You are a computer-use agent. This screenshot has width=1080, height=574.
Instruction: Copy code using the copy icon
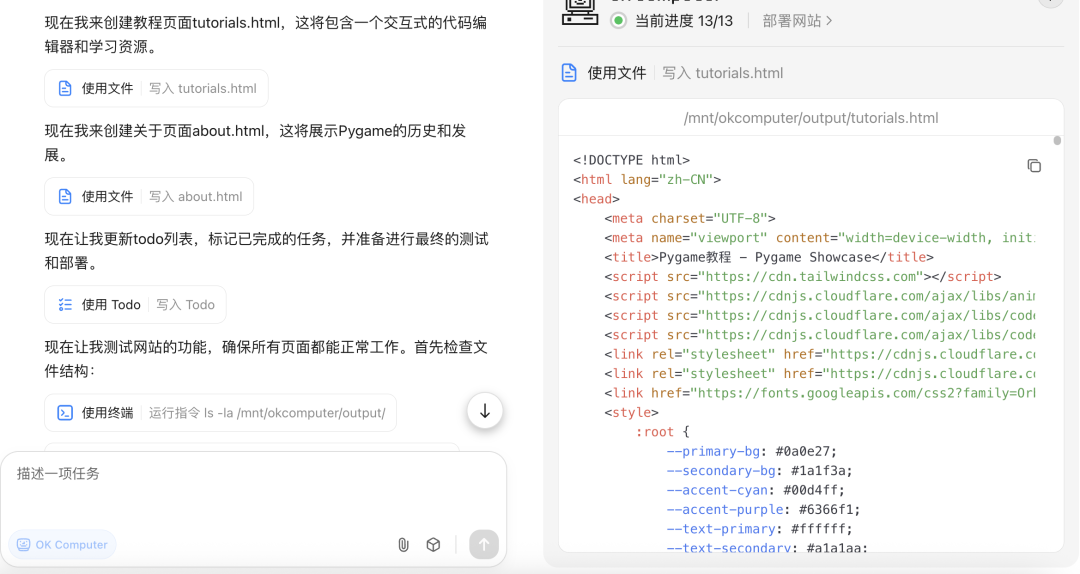(x=1034, y=165)
